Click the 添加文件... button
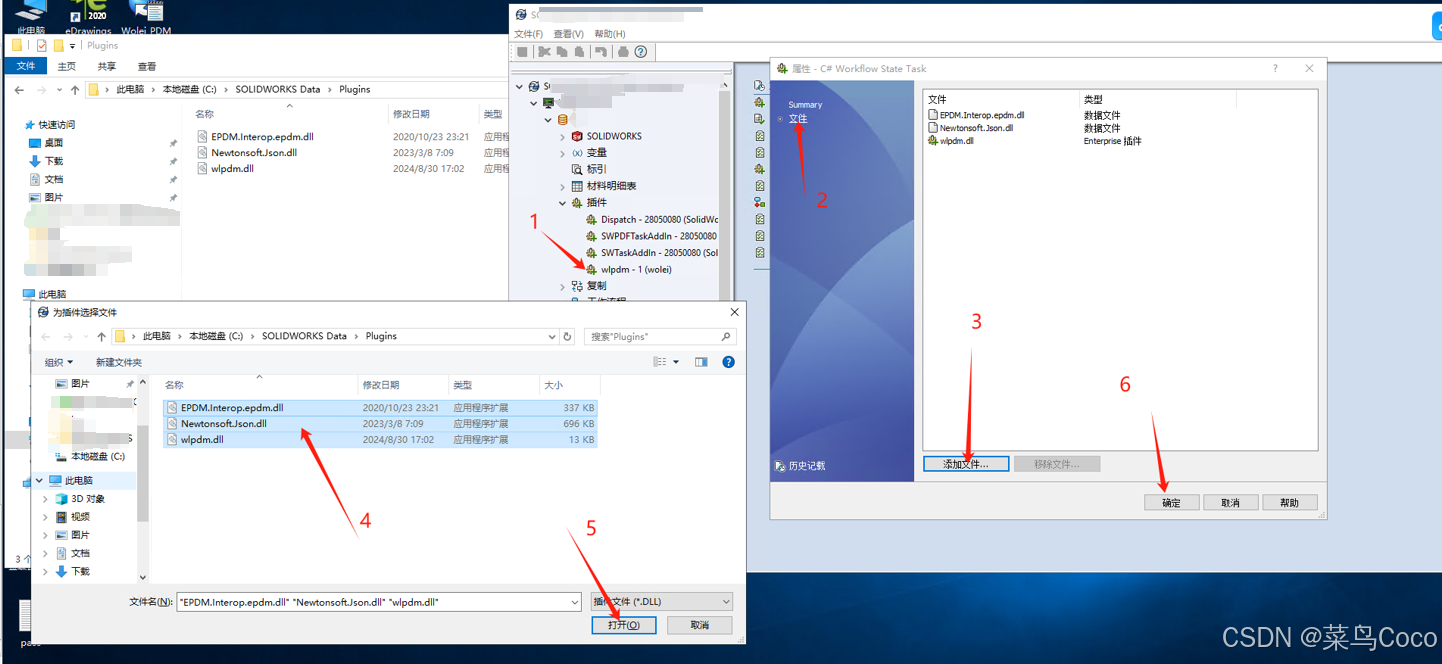The image size is (1442, 664). (x=966, y=464)
